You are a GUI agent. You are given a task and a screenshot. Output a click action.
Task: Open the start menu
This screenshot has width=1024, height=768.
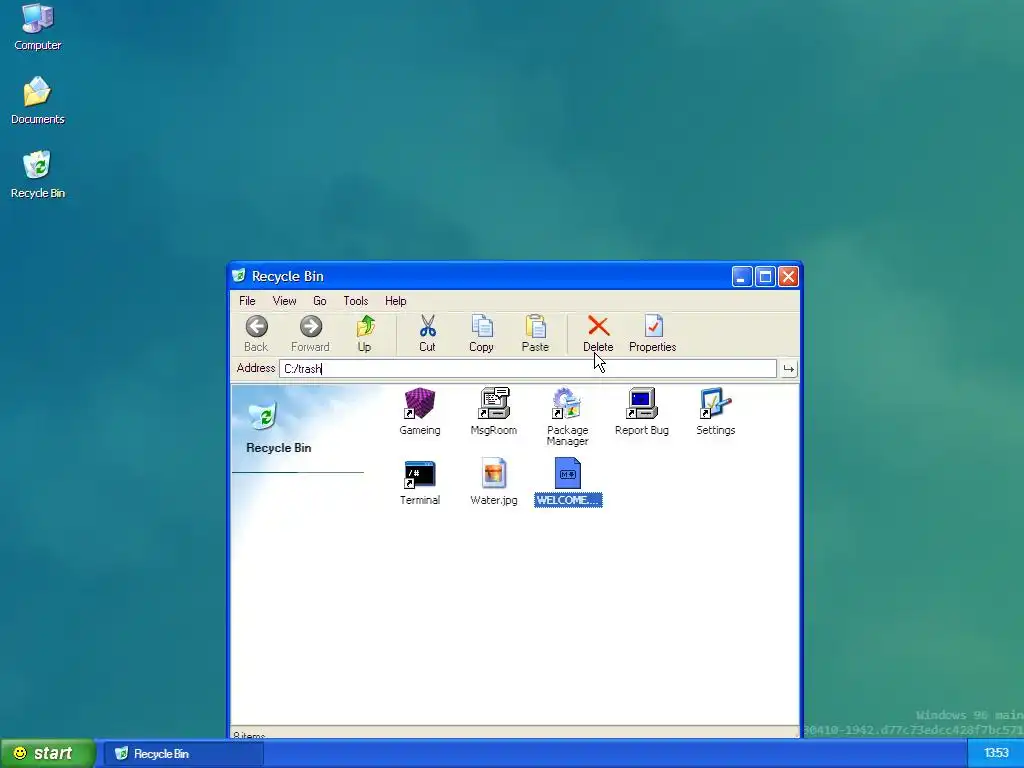[x=47, y=754]
